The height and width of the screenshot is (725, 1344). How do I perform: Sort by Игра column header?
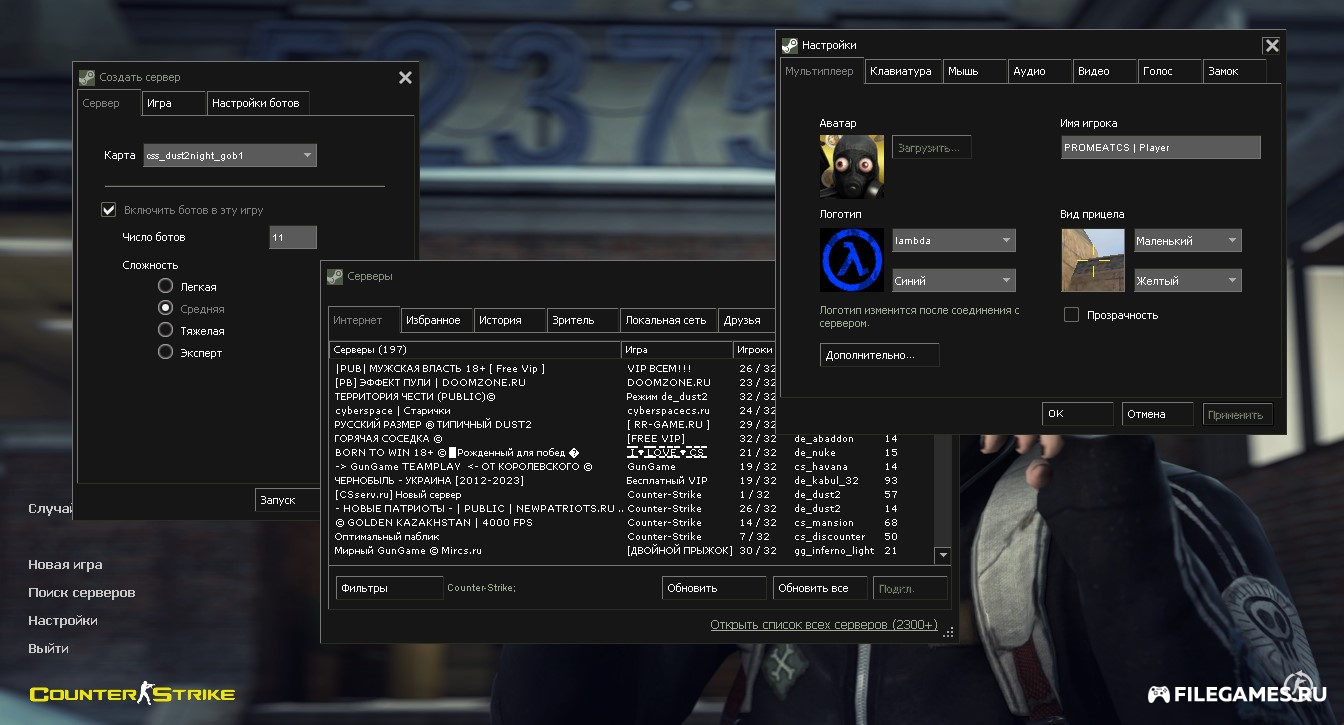(x=677, y=350)
